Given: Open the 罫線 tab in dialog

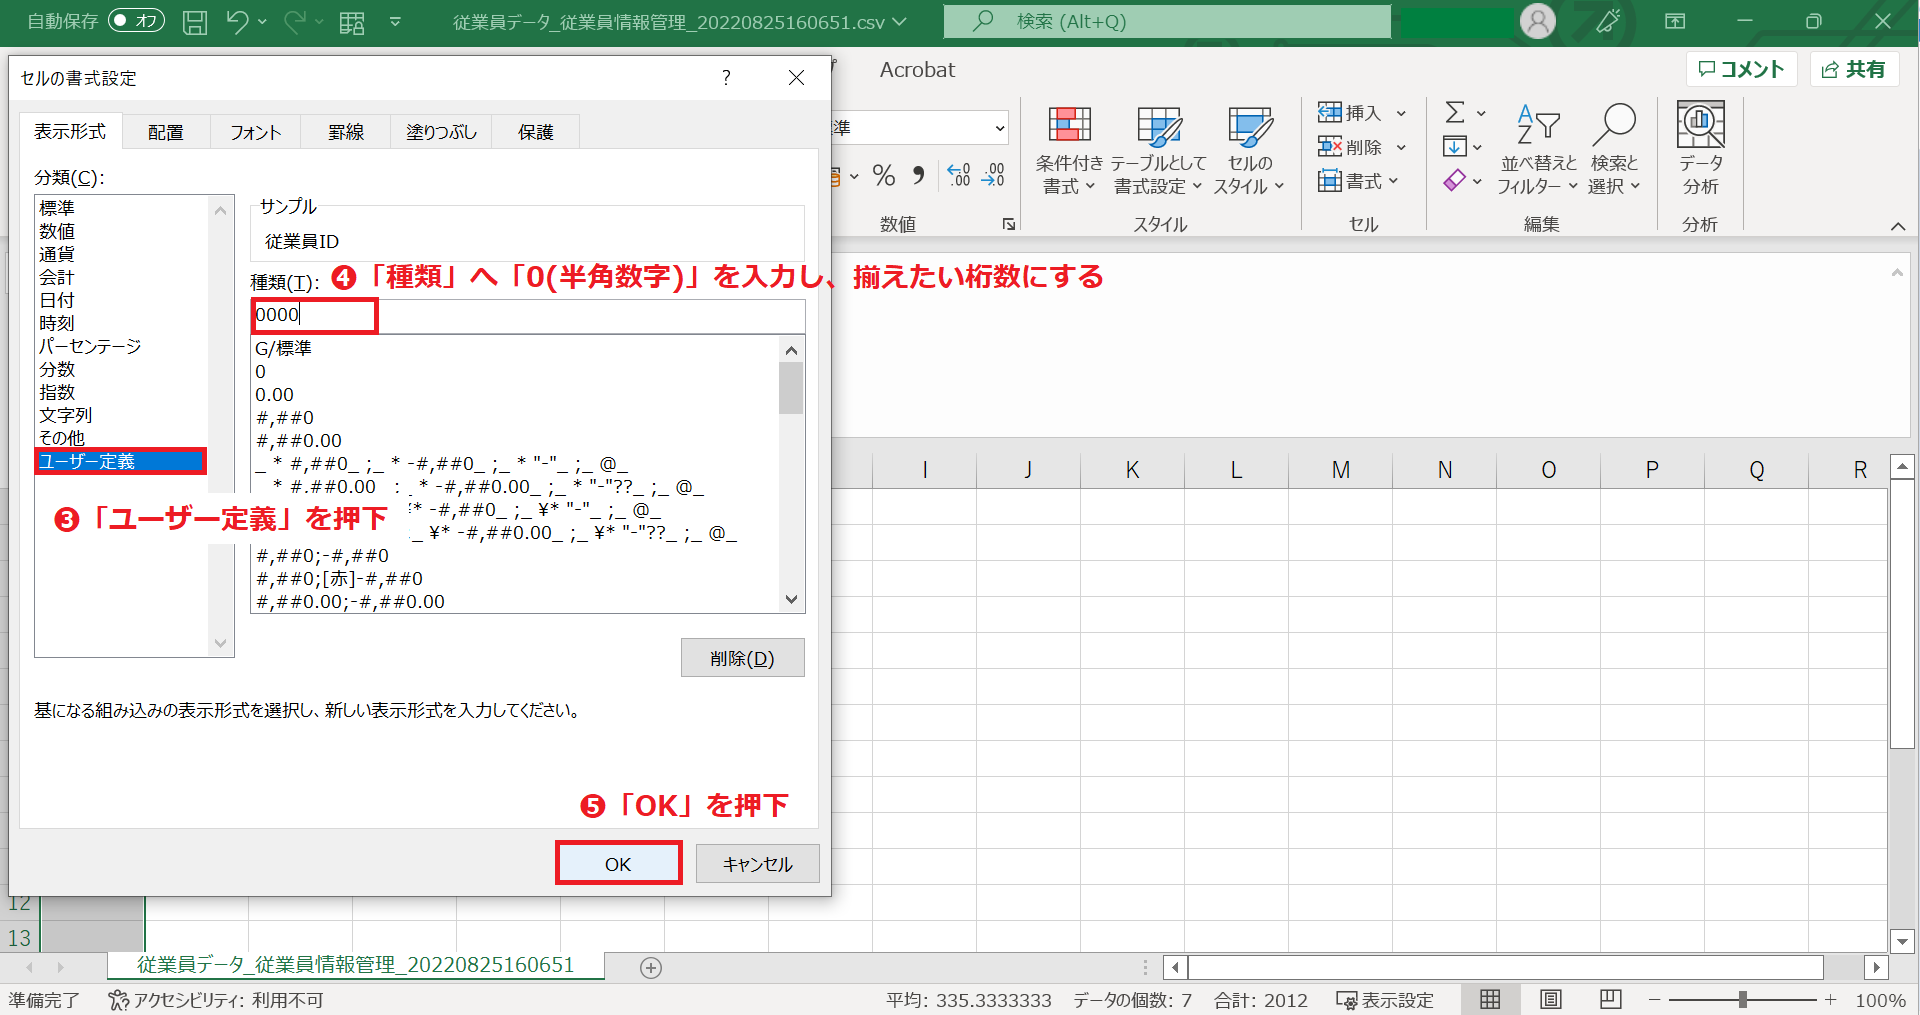Looking at the screenshot, I should point(346,132).
